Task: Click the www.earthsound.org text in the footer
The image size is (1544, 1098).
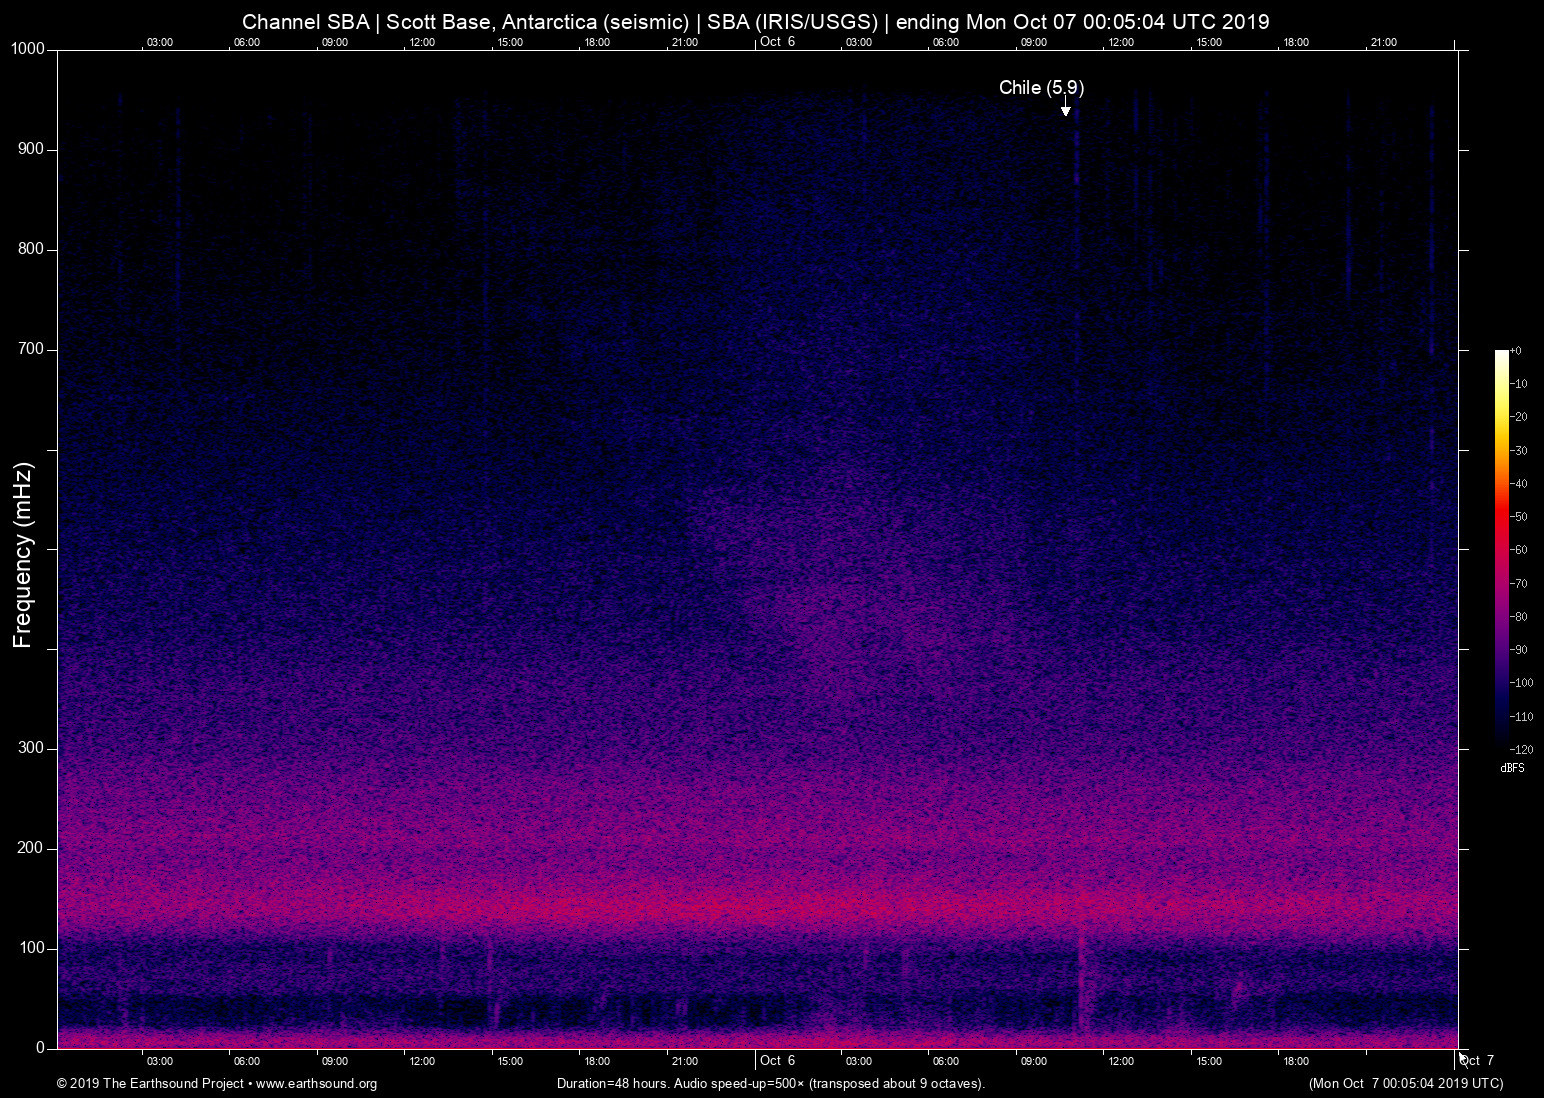Action: coord(316,1084)
